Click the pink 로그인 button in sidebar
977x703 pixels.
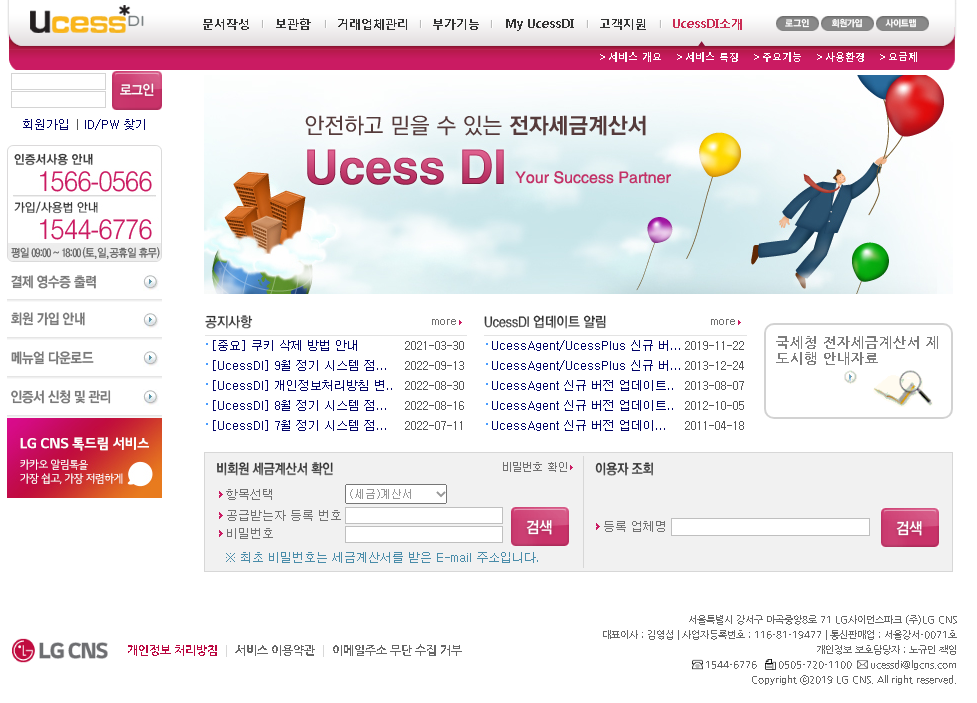[x=137, y=90]
